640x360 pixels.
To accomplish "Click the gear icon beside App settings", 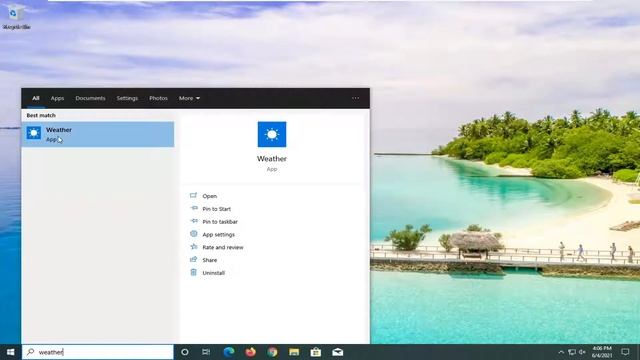I will pos(193,234).
